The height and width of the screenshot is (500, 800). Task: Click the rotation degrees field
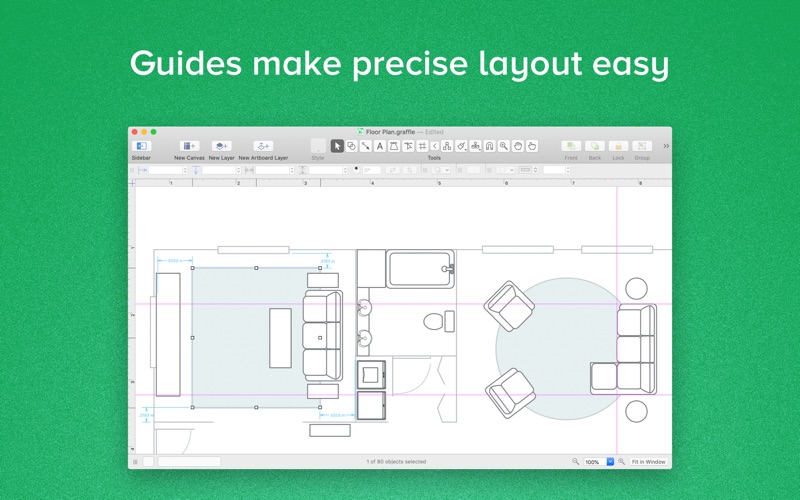click(x=371, y=170)
